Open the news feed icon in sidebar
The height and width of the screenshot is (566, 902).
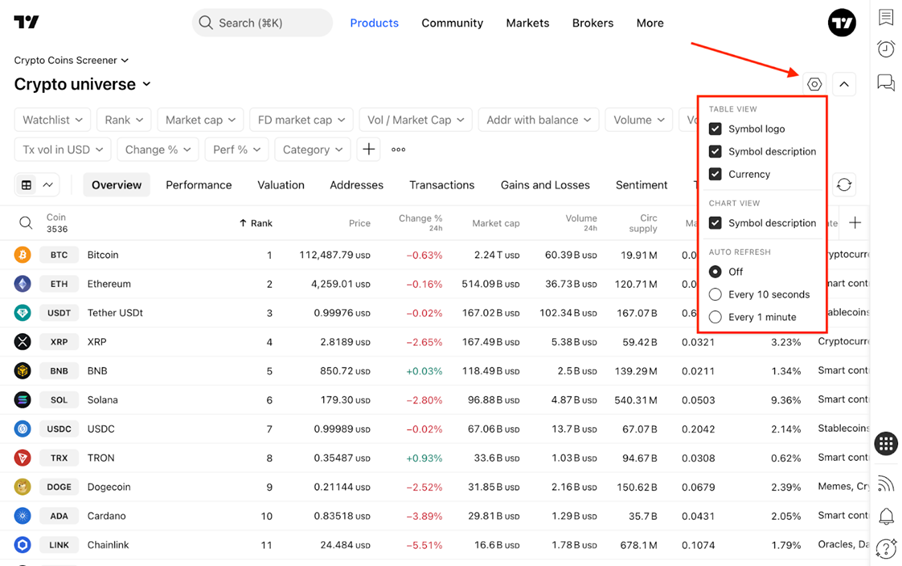886,483
